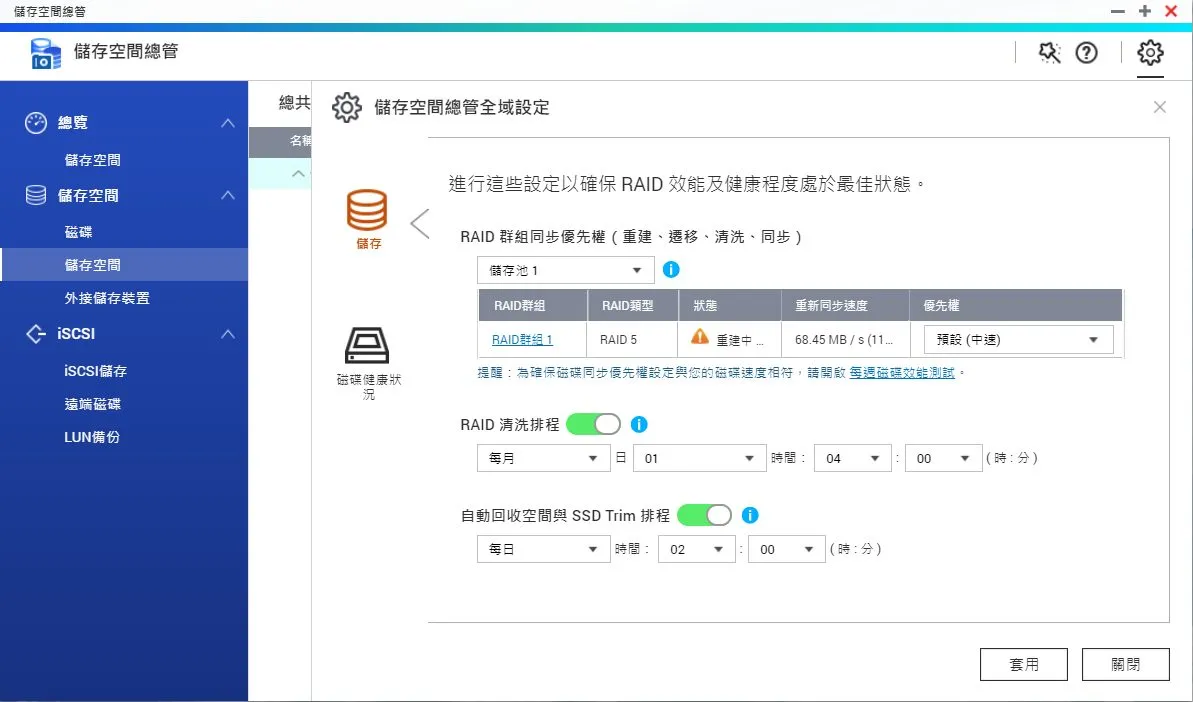The width and height of the screenshot is (1193, 702).
Task: Open iSCSI儲存 in the sidebar
Action: click(x=95, y=371)
